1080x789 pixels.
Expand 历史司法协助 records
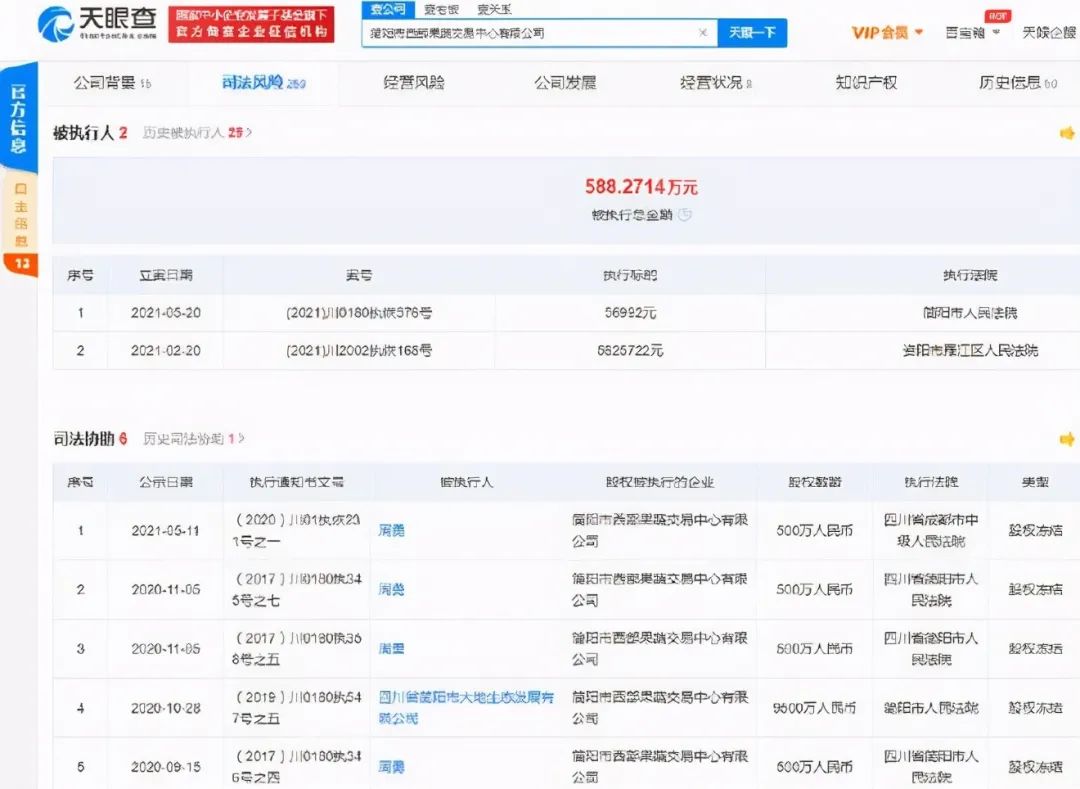pyautogui.click(x=193, y=439)
